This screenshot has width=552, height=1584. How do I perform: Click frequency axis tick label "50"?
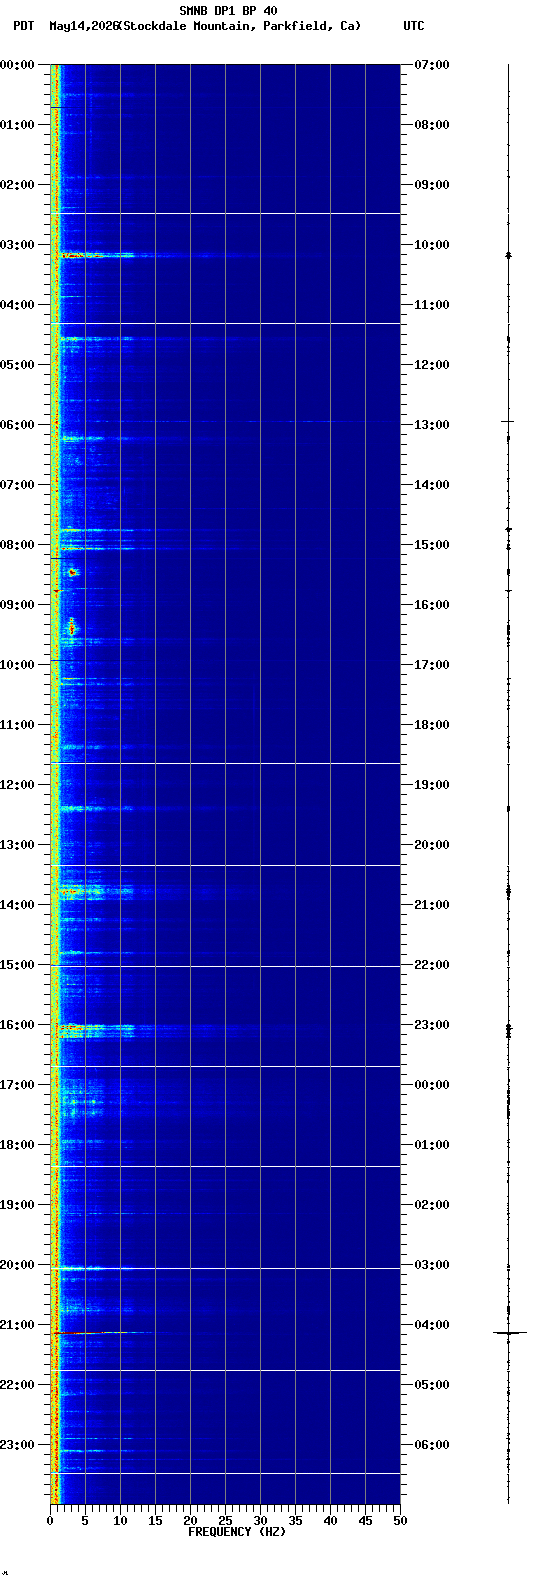tap(400, 1521)
